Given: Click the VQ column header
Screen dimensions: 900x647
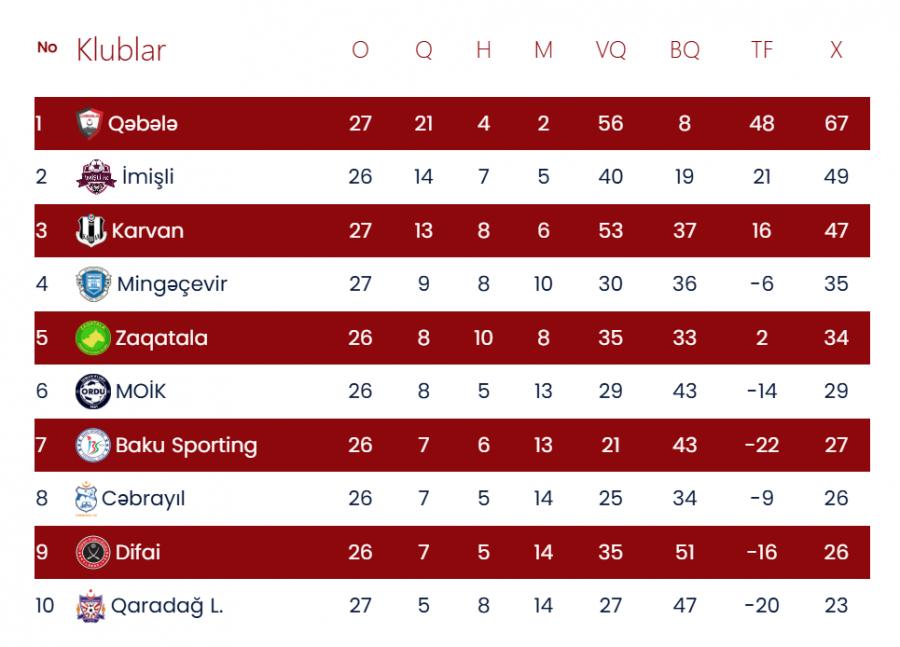Looking at the screenshot, I should click(x=611, y=50).
